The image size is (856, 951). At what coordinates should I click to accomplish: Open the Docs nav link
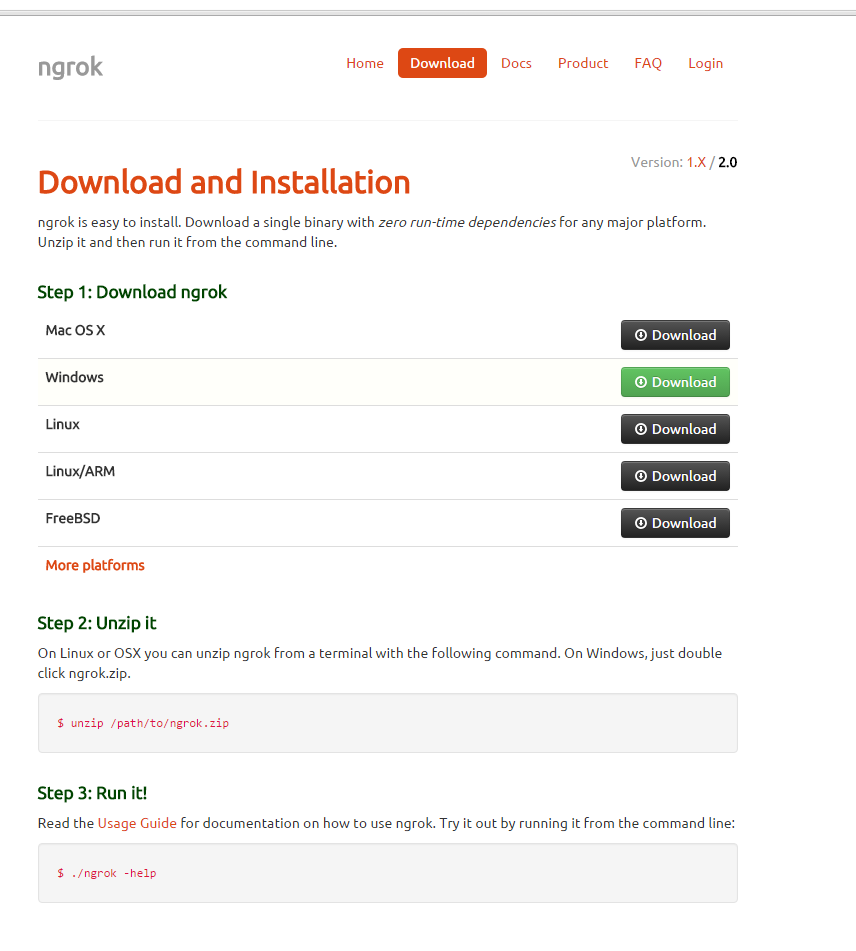coord(516,63)
